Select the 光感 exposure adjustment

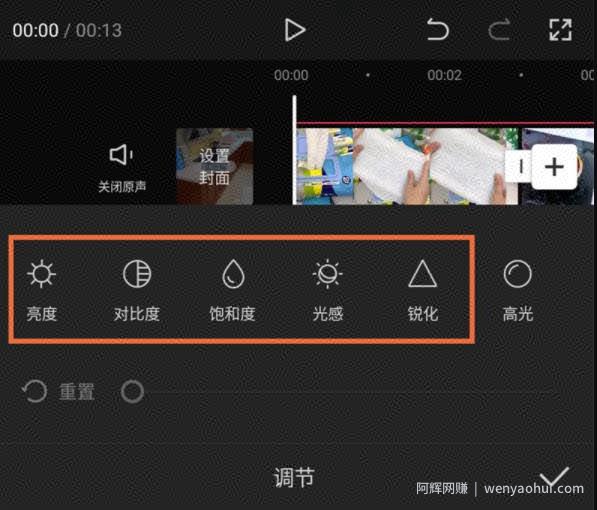tap(327, 290)
